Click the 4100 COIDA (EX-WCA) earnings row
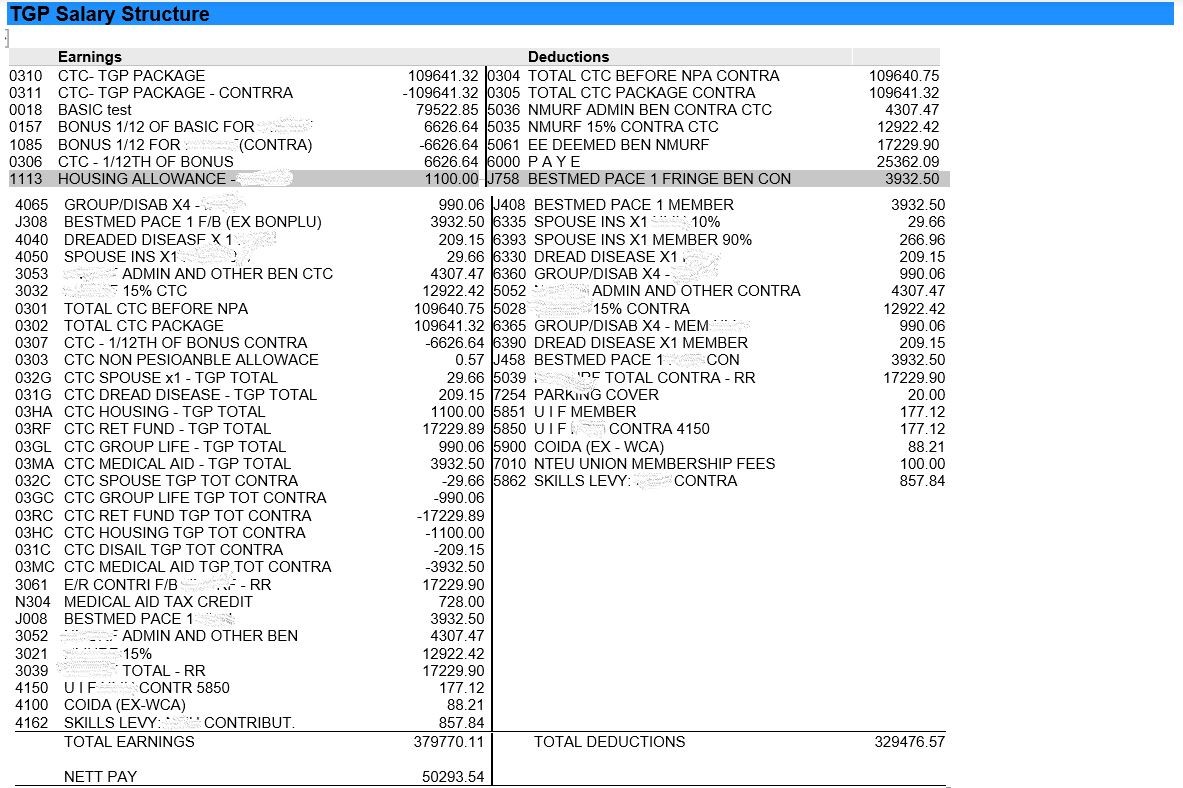1183x788 pixels. pos(125,705)
